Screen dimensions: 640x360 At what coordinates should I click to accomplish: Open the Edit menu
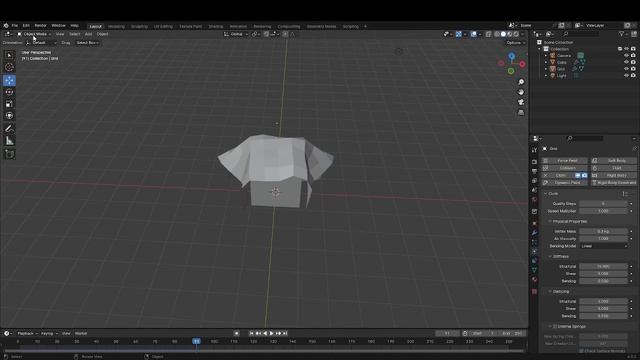tap(26, 25)
